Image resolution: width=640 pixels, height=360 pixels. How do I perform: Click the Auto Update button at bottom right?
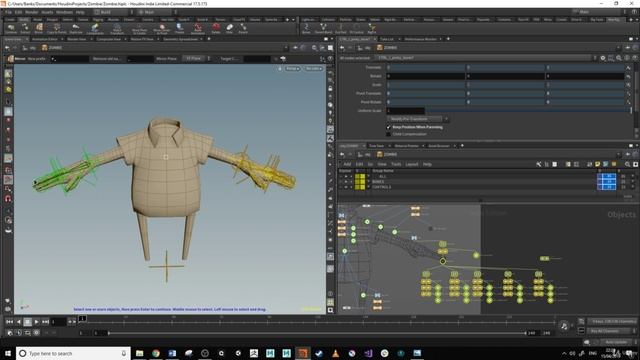coord(616,342)
